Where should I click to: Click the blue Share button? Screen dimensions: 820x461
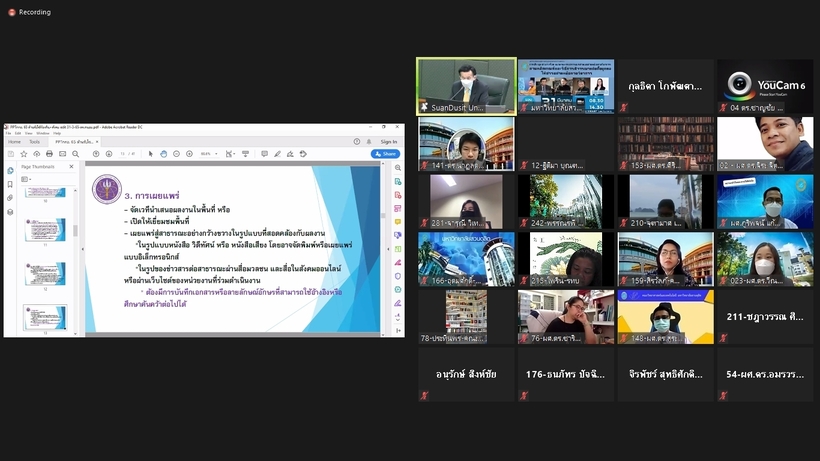point(385,154)
